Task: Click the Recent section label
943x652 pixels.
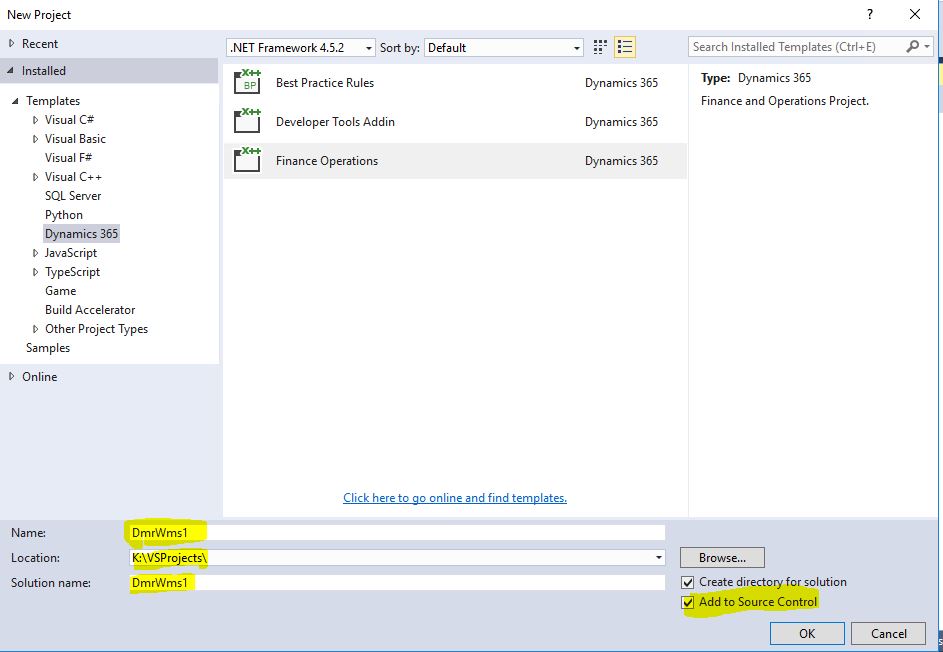Action: (x=40, y=43)
